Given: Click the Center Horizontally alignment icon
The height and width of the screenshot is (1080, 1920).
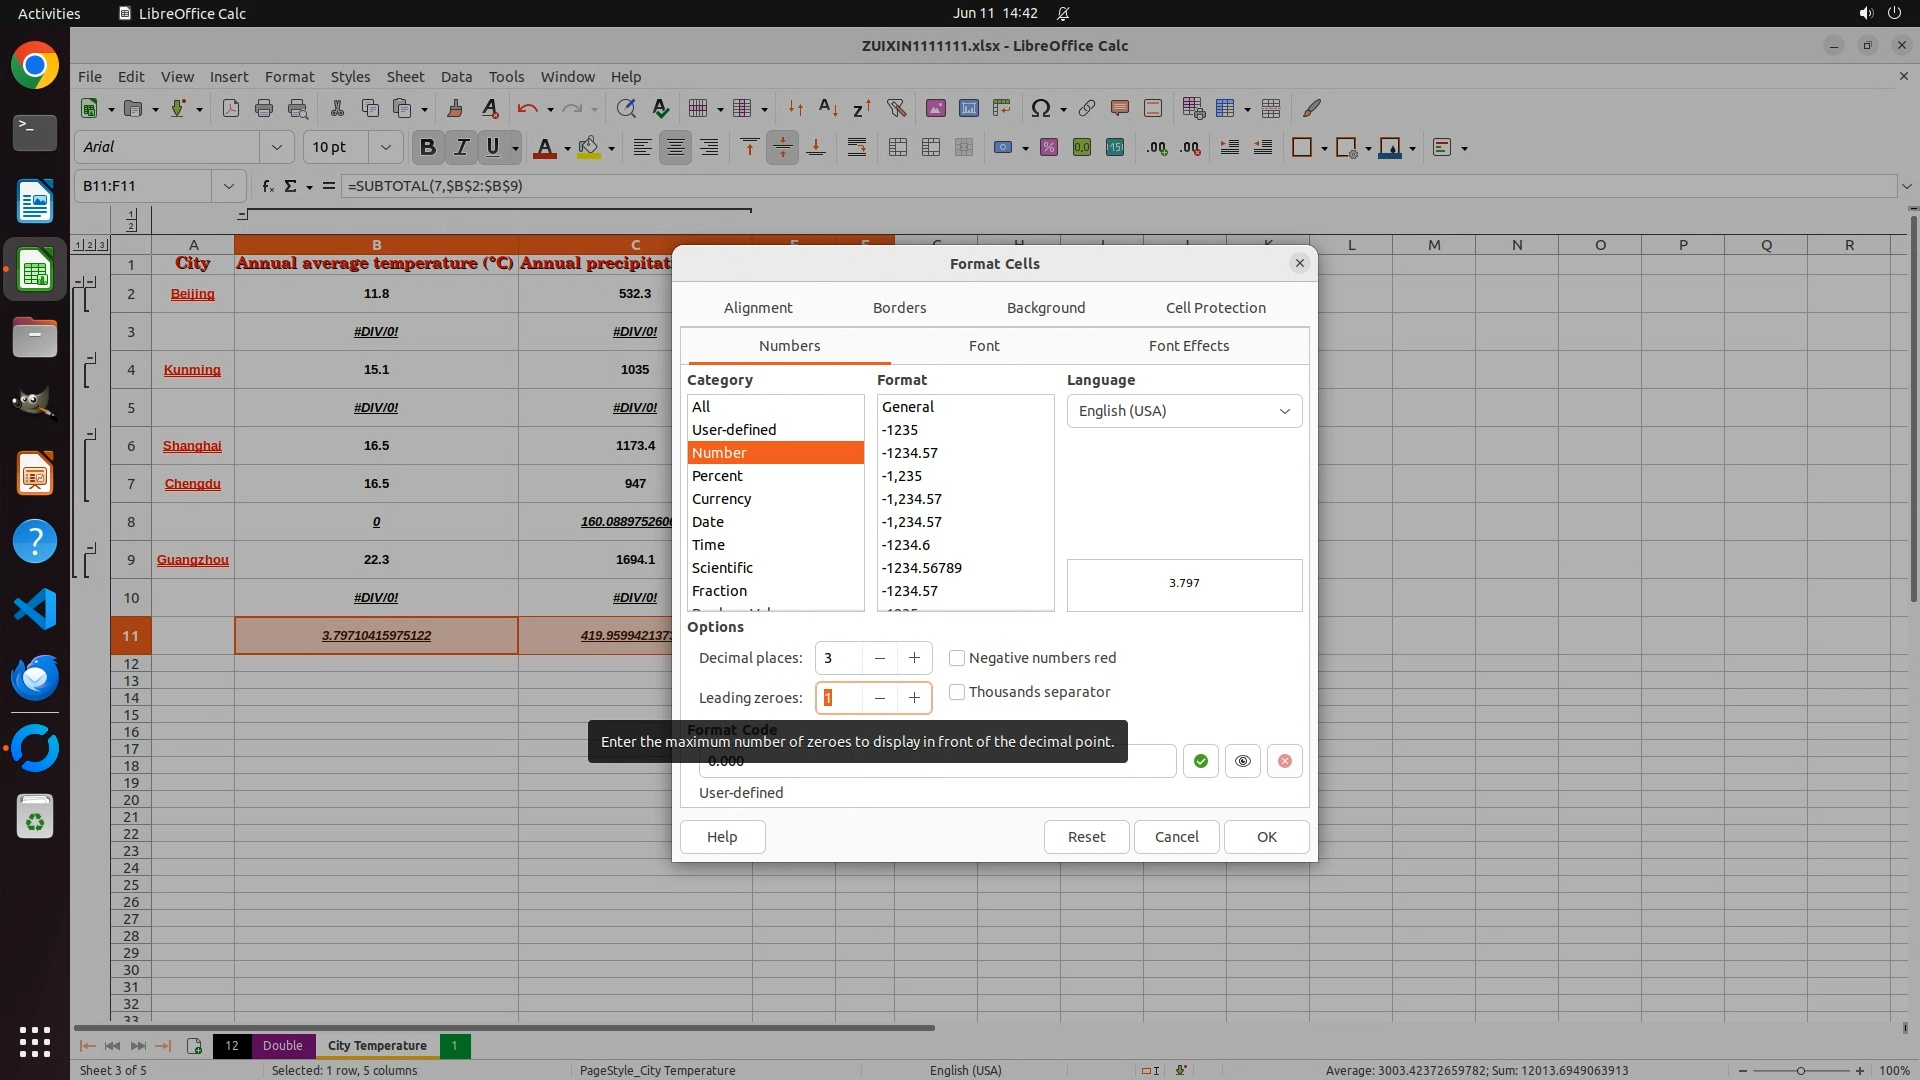Looking at the screenshot, I should coord(675,147).
